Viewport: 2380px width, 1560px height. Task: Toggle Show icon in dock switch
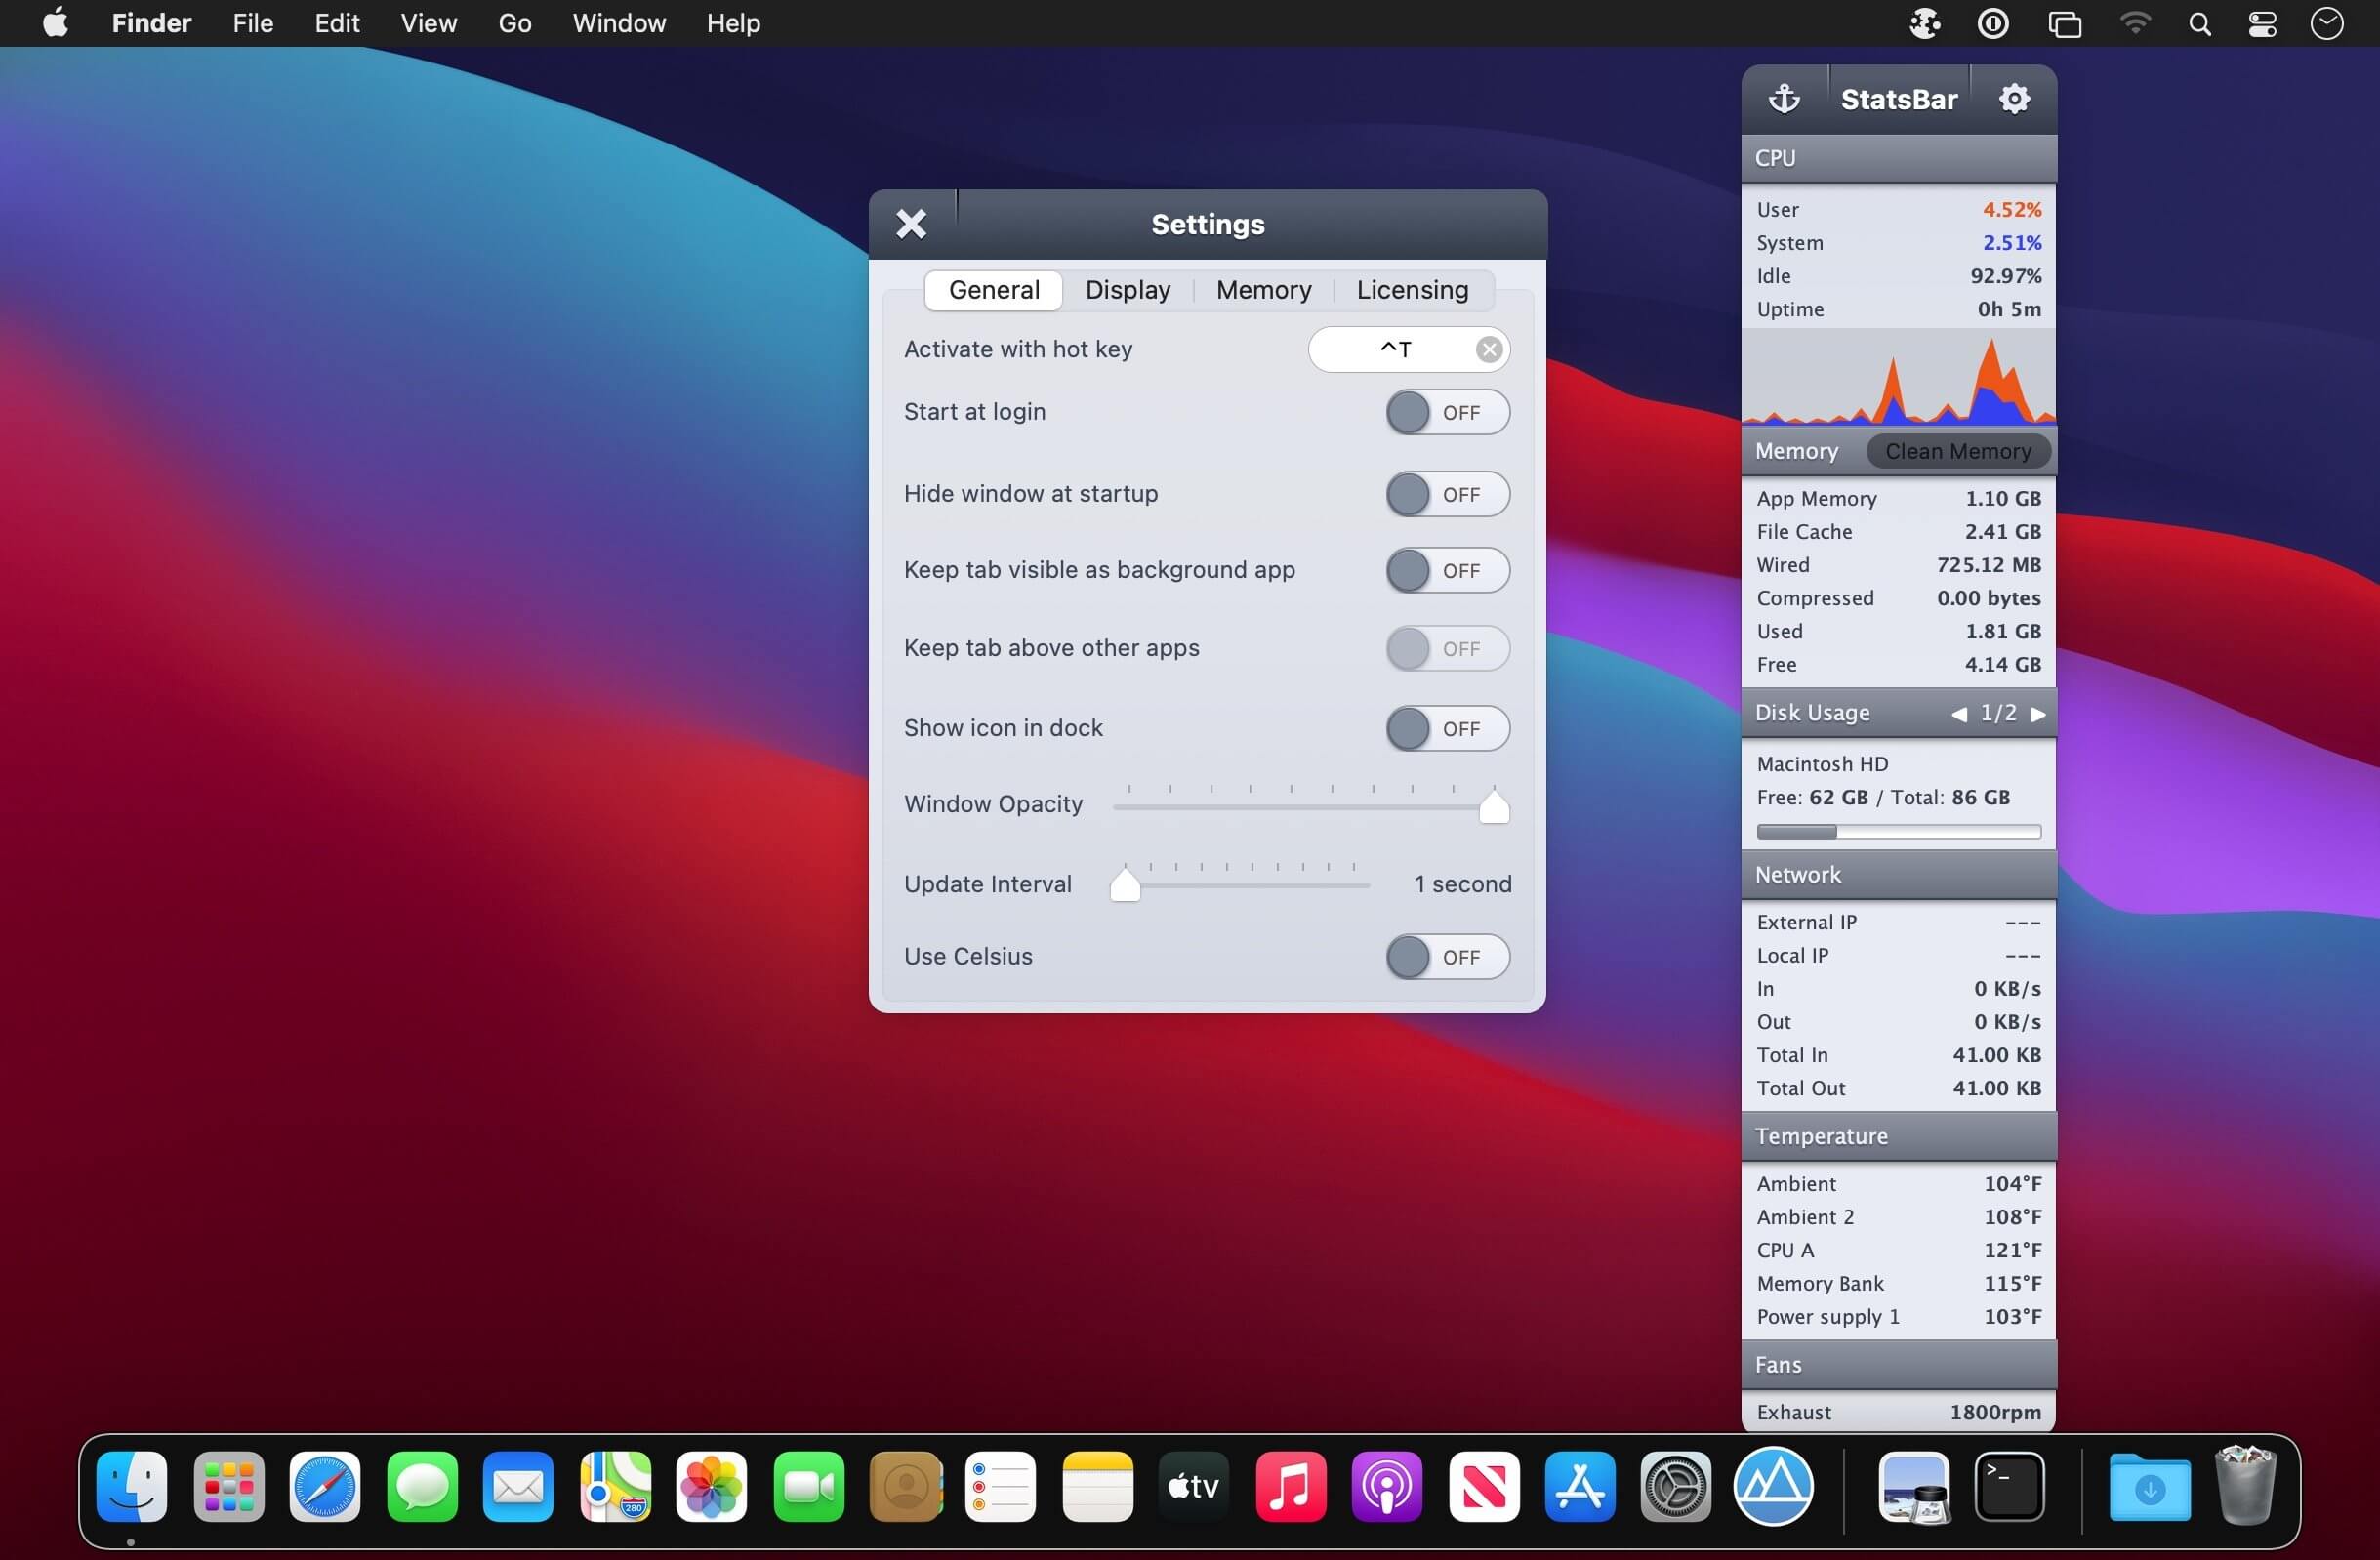pos(1446,729)
